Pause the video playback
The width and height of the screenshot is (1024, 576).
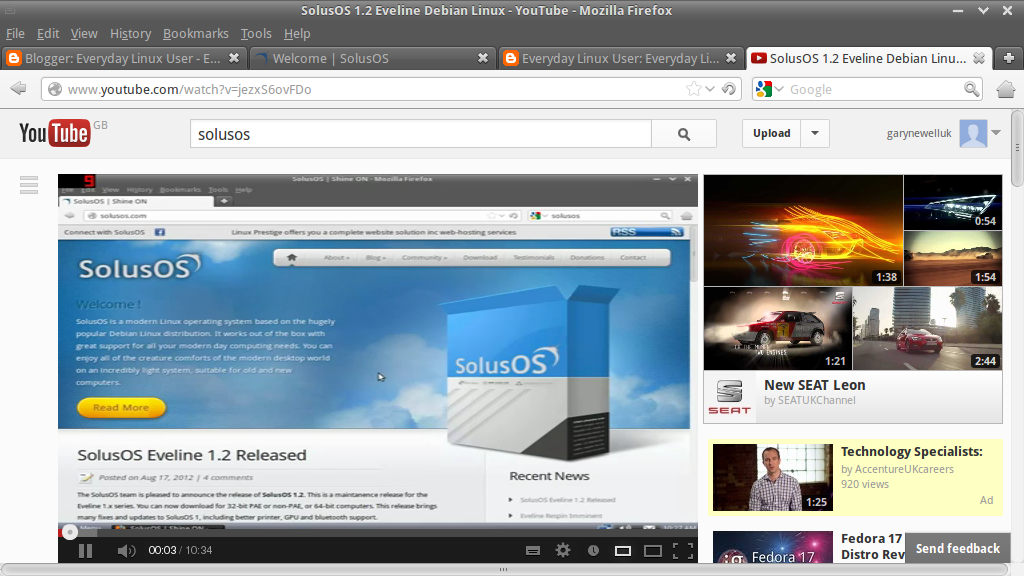(86, 551)
